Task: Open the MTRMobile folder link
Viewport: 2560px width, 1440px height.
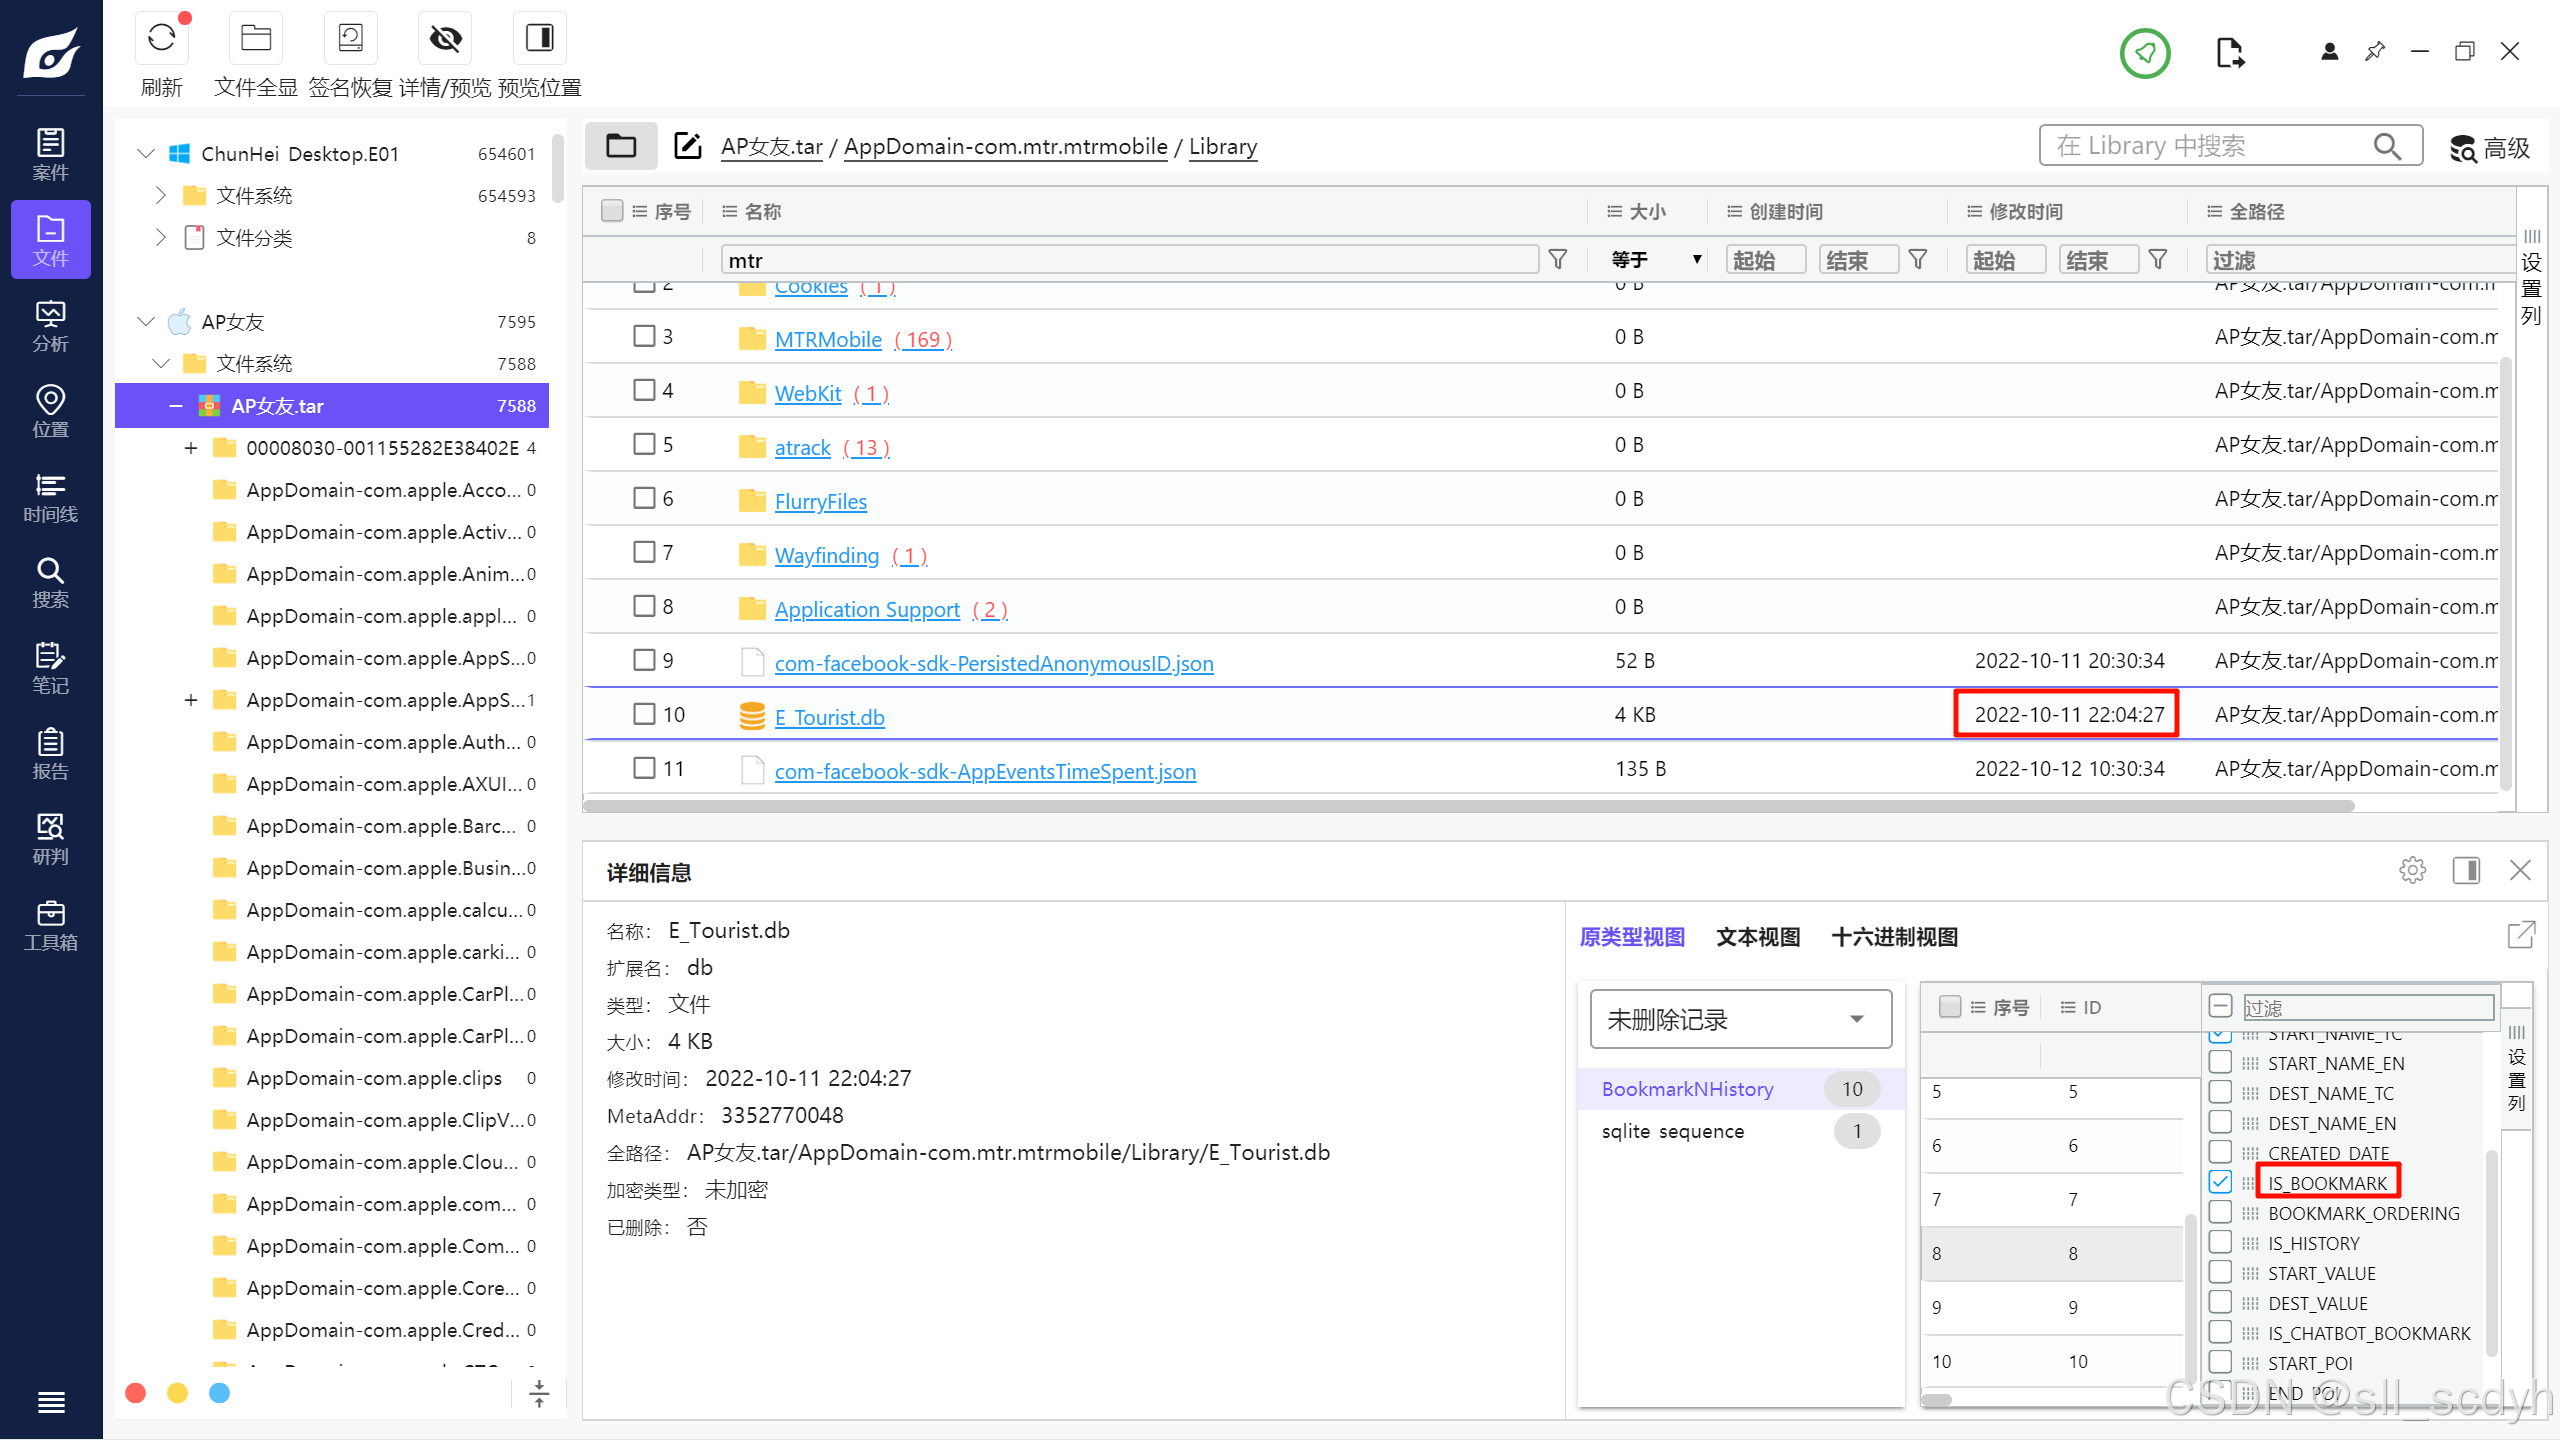Action: click(828, 339)
